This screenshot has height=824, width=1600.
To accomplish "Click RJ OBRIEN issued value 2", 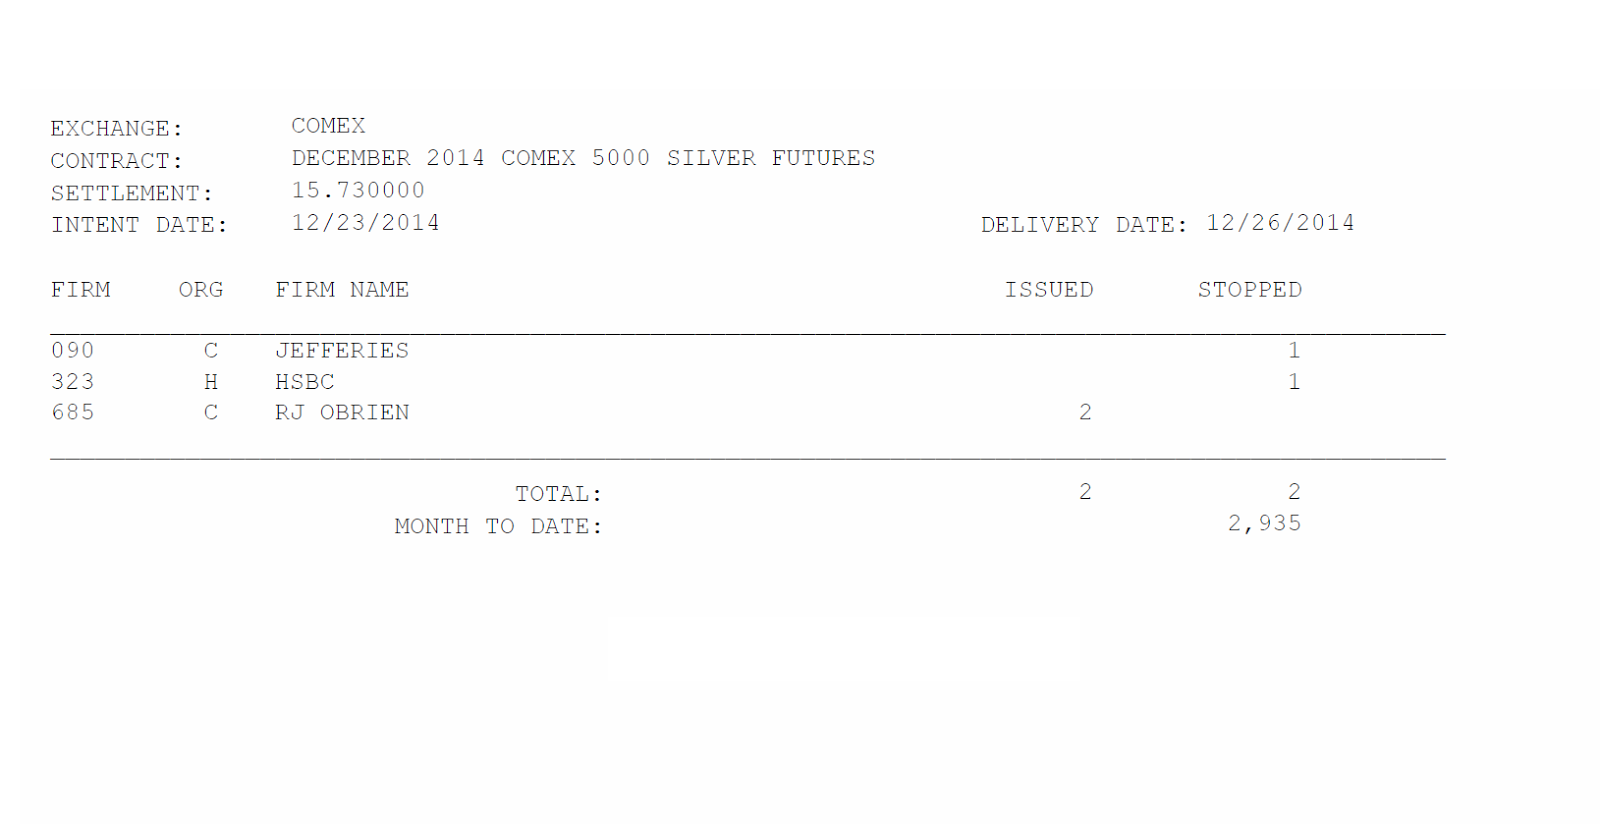I will coord(1085,413).
